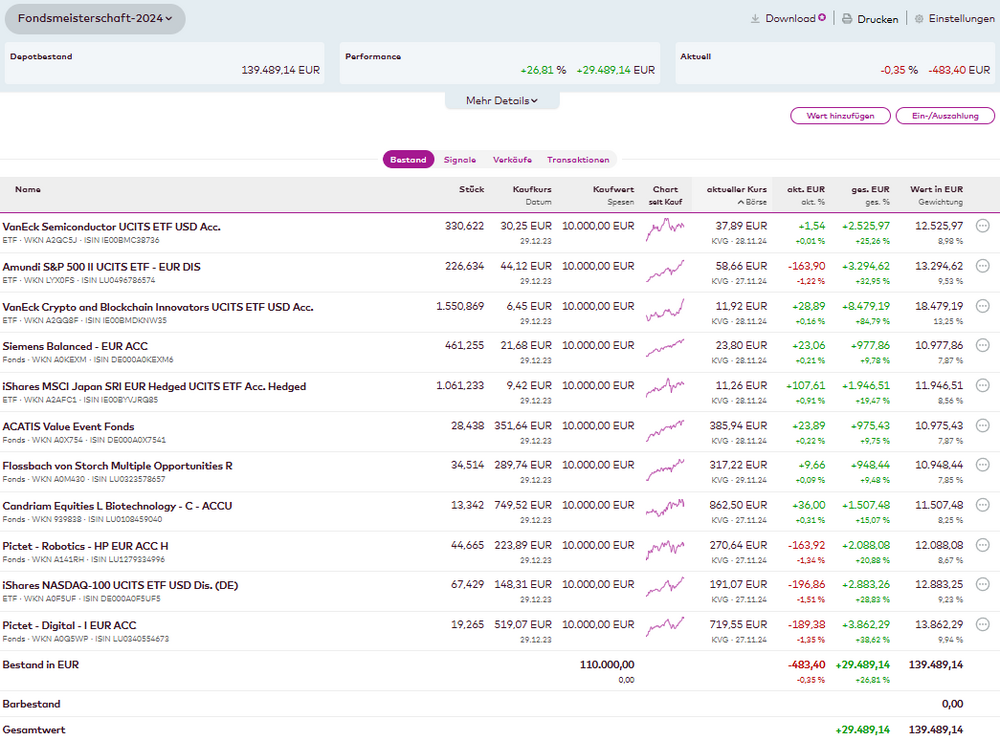Open options menu for iShares NASDAQ-100 row
Image resolution: width=1000 pixels, height=740 pixels.
(x=982, y=585)
